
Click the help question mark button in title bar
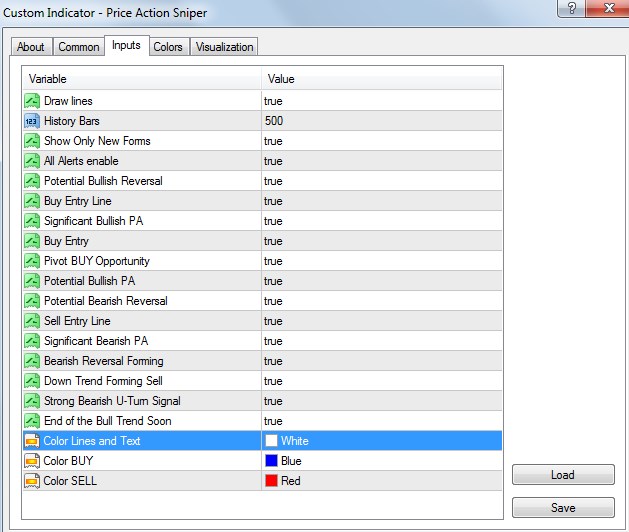point(571,8)
